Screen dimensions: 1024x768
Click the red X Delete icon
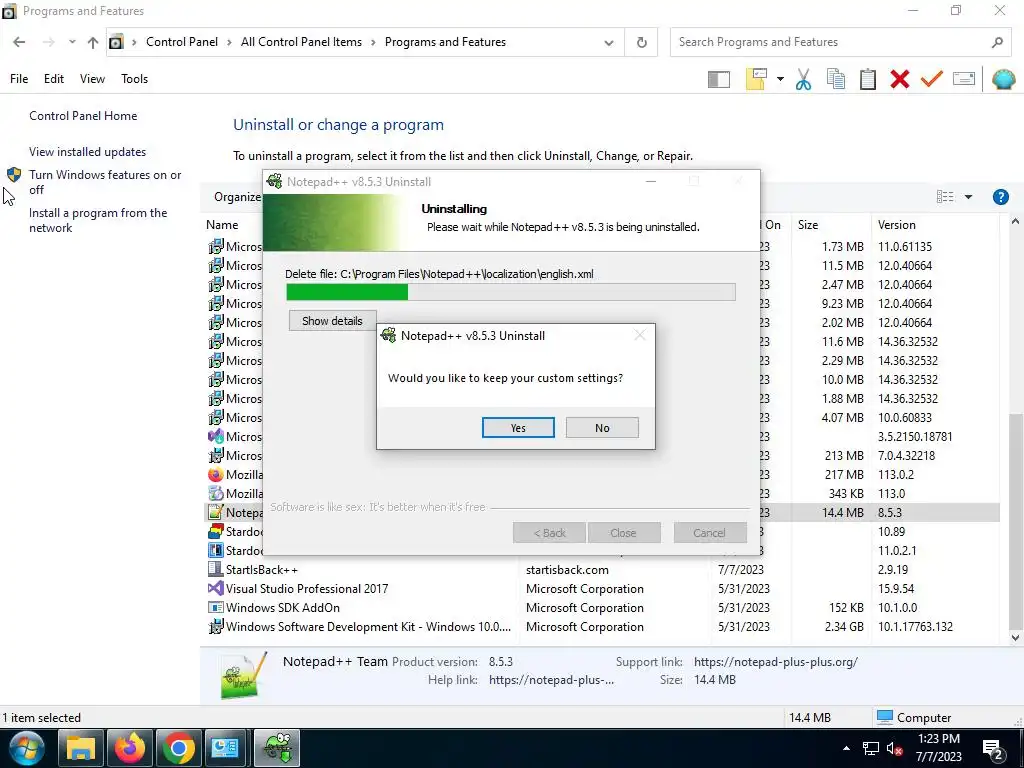[900, 79]
